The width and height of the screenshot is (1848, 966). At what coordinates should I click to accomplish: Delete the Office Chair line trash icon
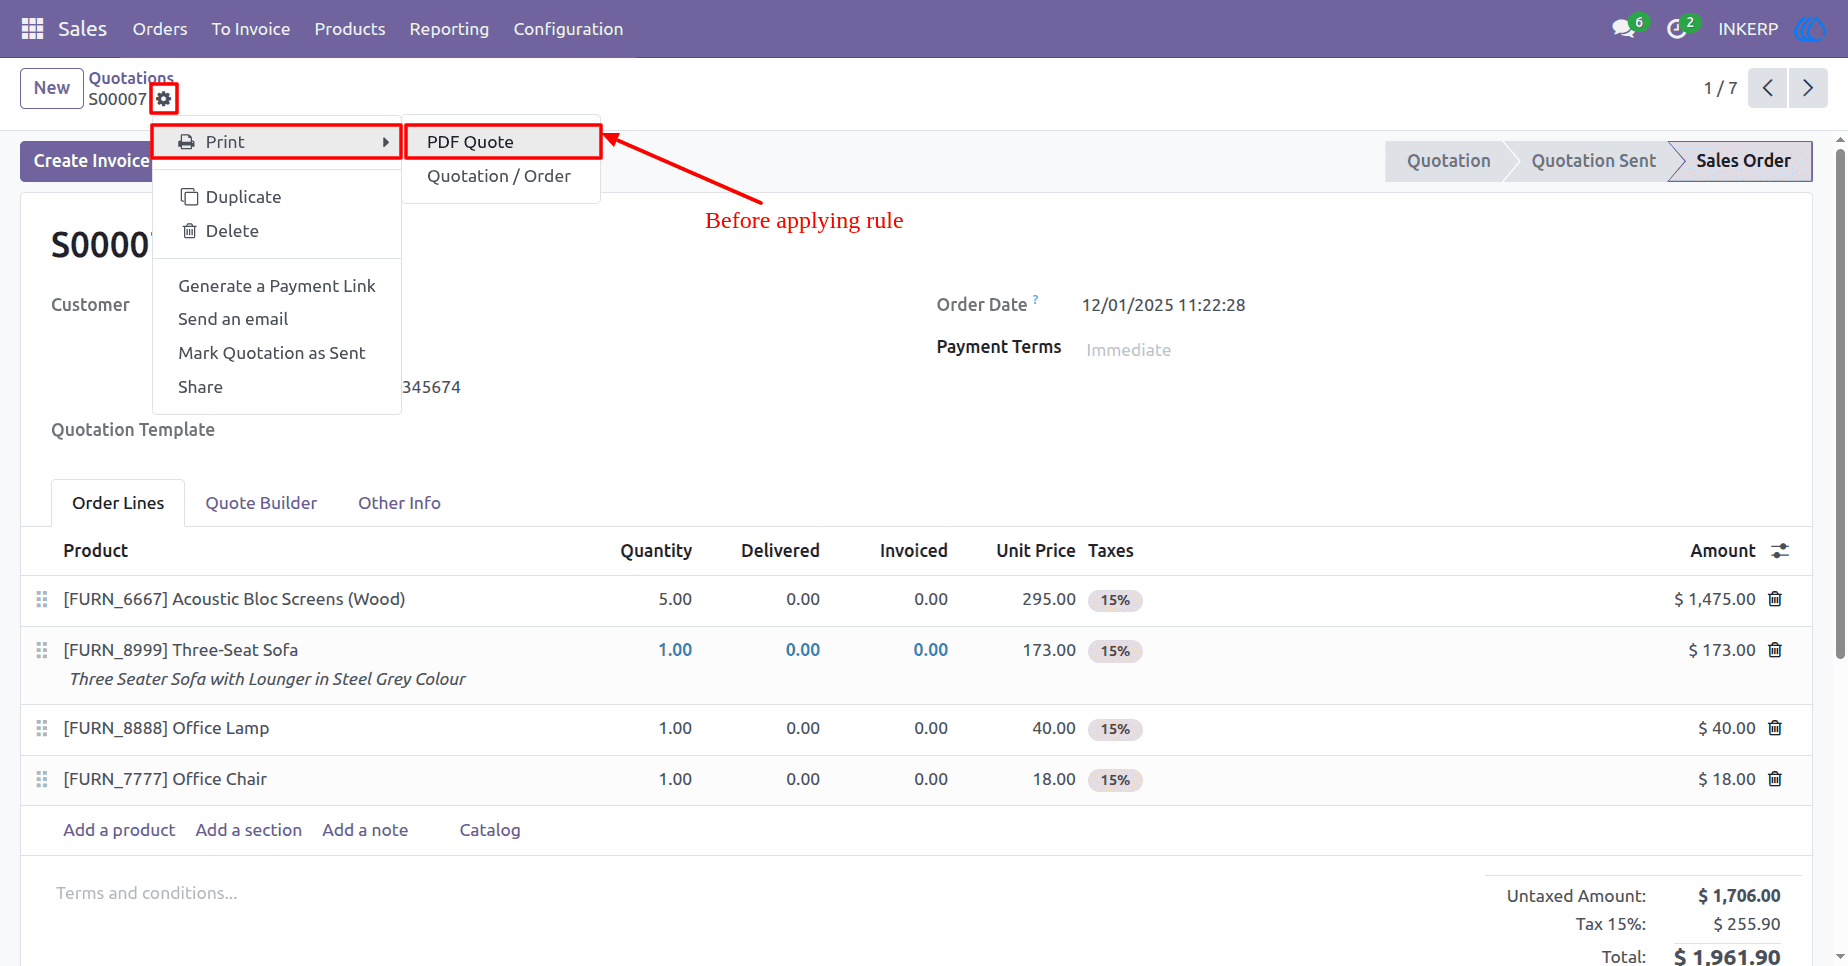click(x=1775, y=779)
